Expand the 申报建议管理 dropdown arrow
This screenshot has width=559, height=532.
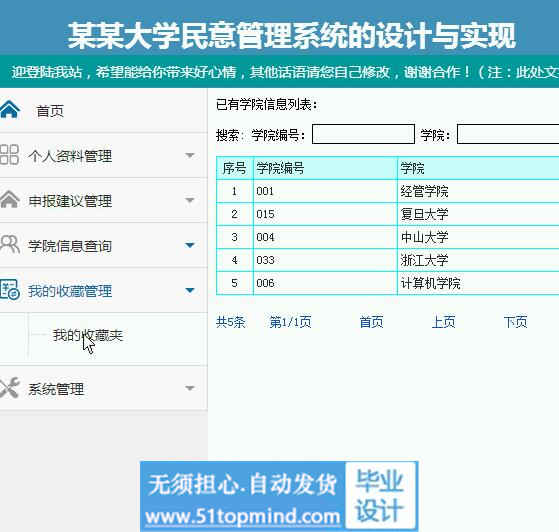pyautogui.click(x=190, y=200)
